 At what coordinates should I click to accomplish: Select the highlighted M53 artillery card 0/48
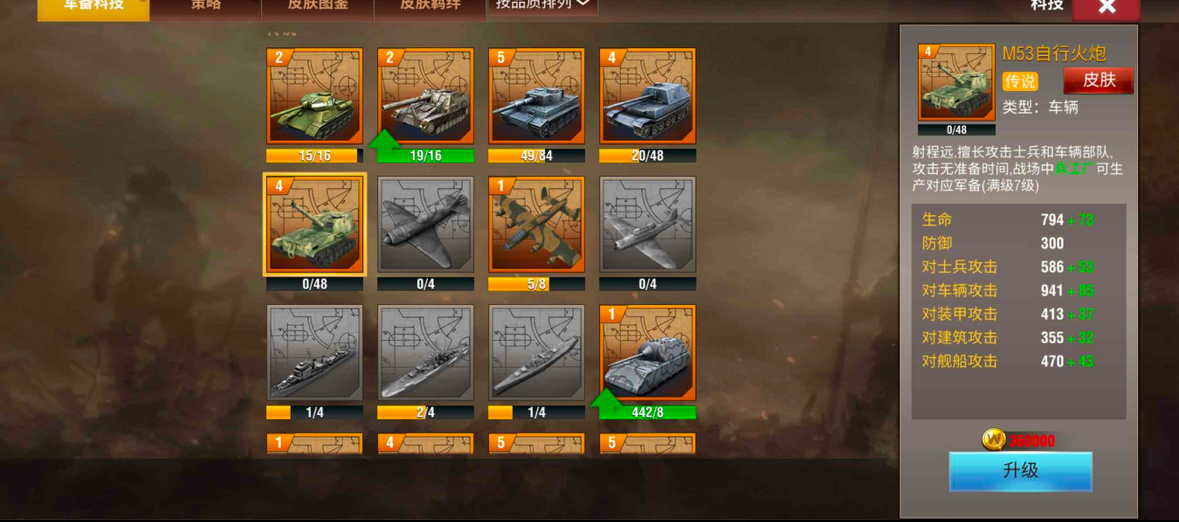pyautogui.click(x=314, y=224)
